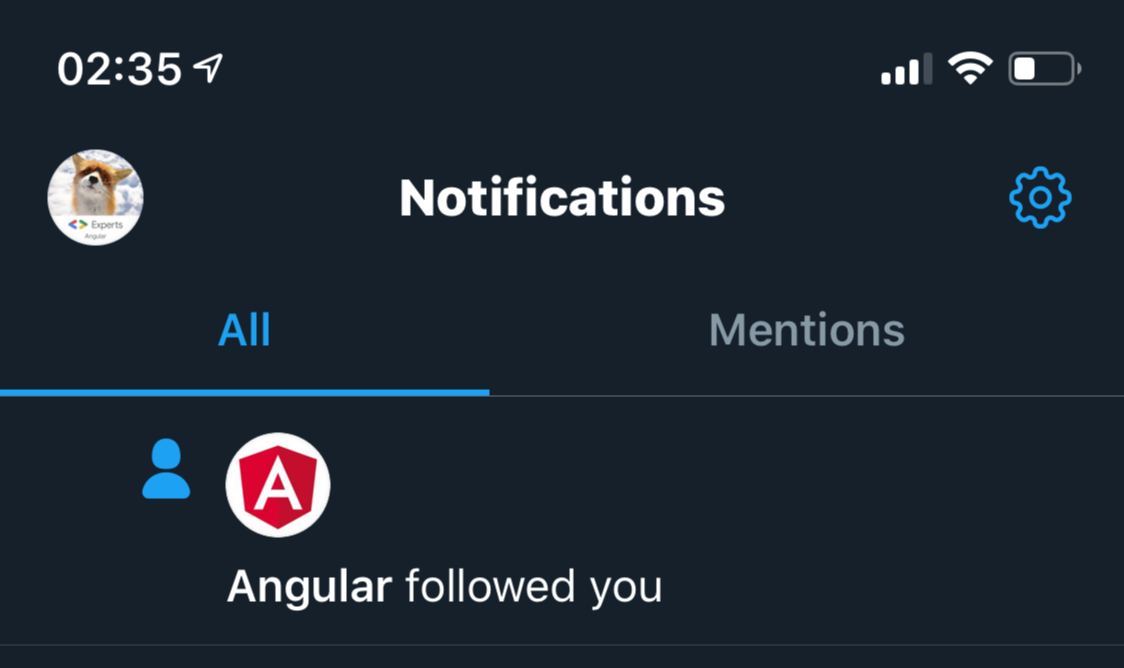The width and height of the screenshot is (1124, 668).
Task: Tap "followed you" text in notification
Action: (x=534, y=588)
